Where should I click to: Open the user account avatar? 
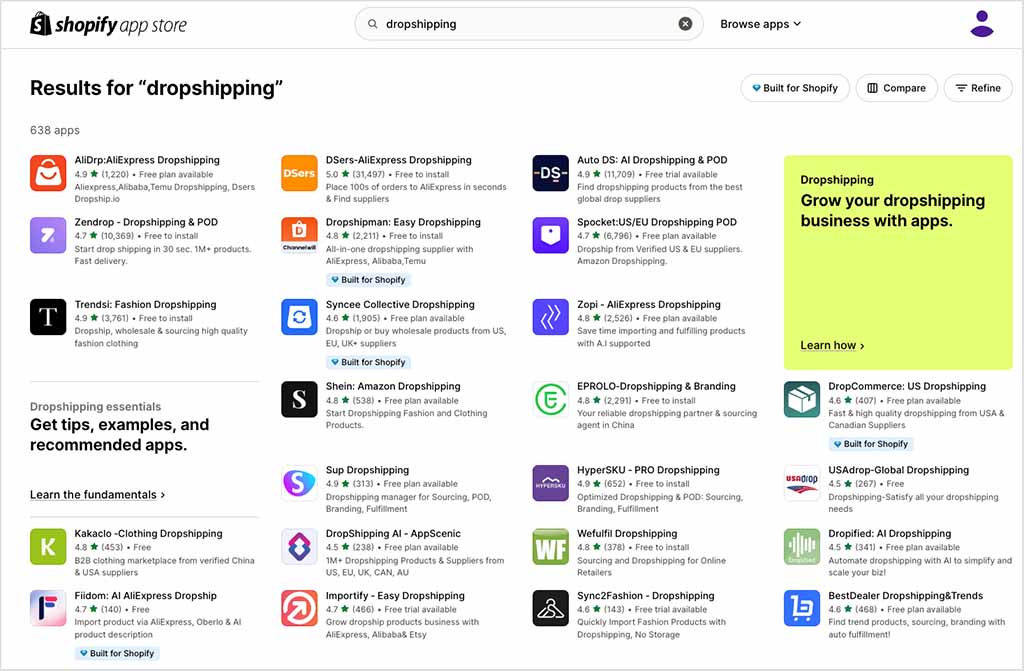pyautogui.click(x=982, y=24)
